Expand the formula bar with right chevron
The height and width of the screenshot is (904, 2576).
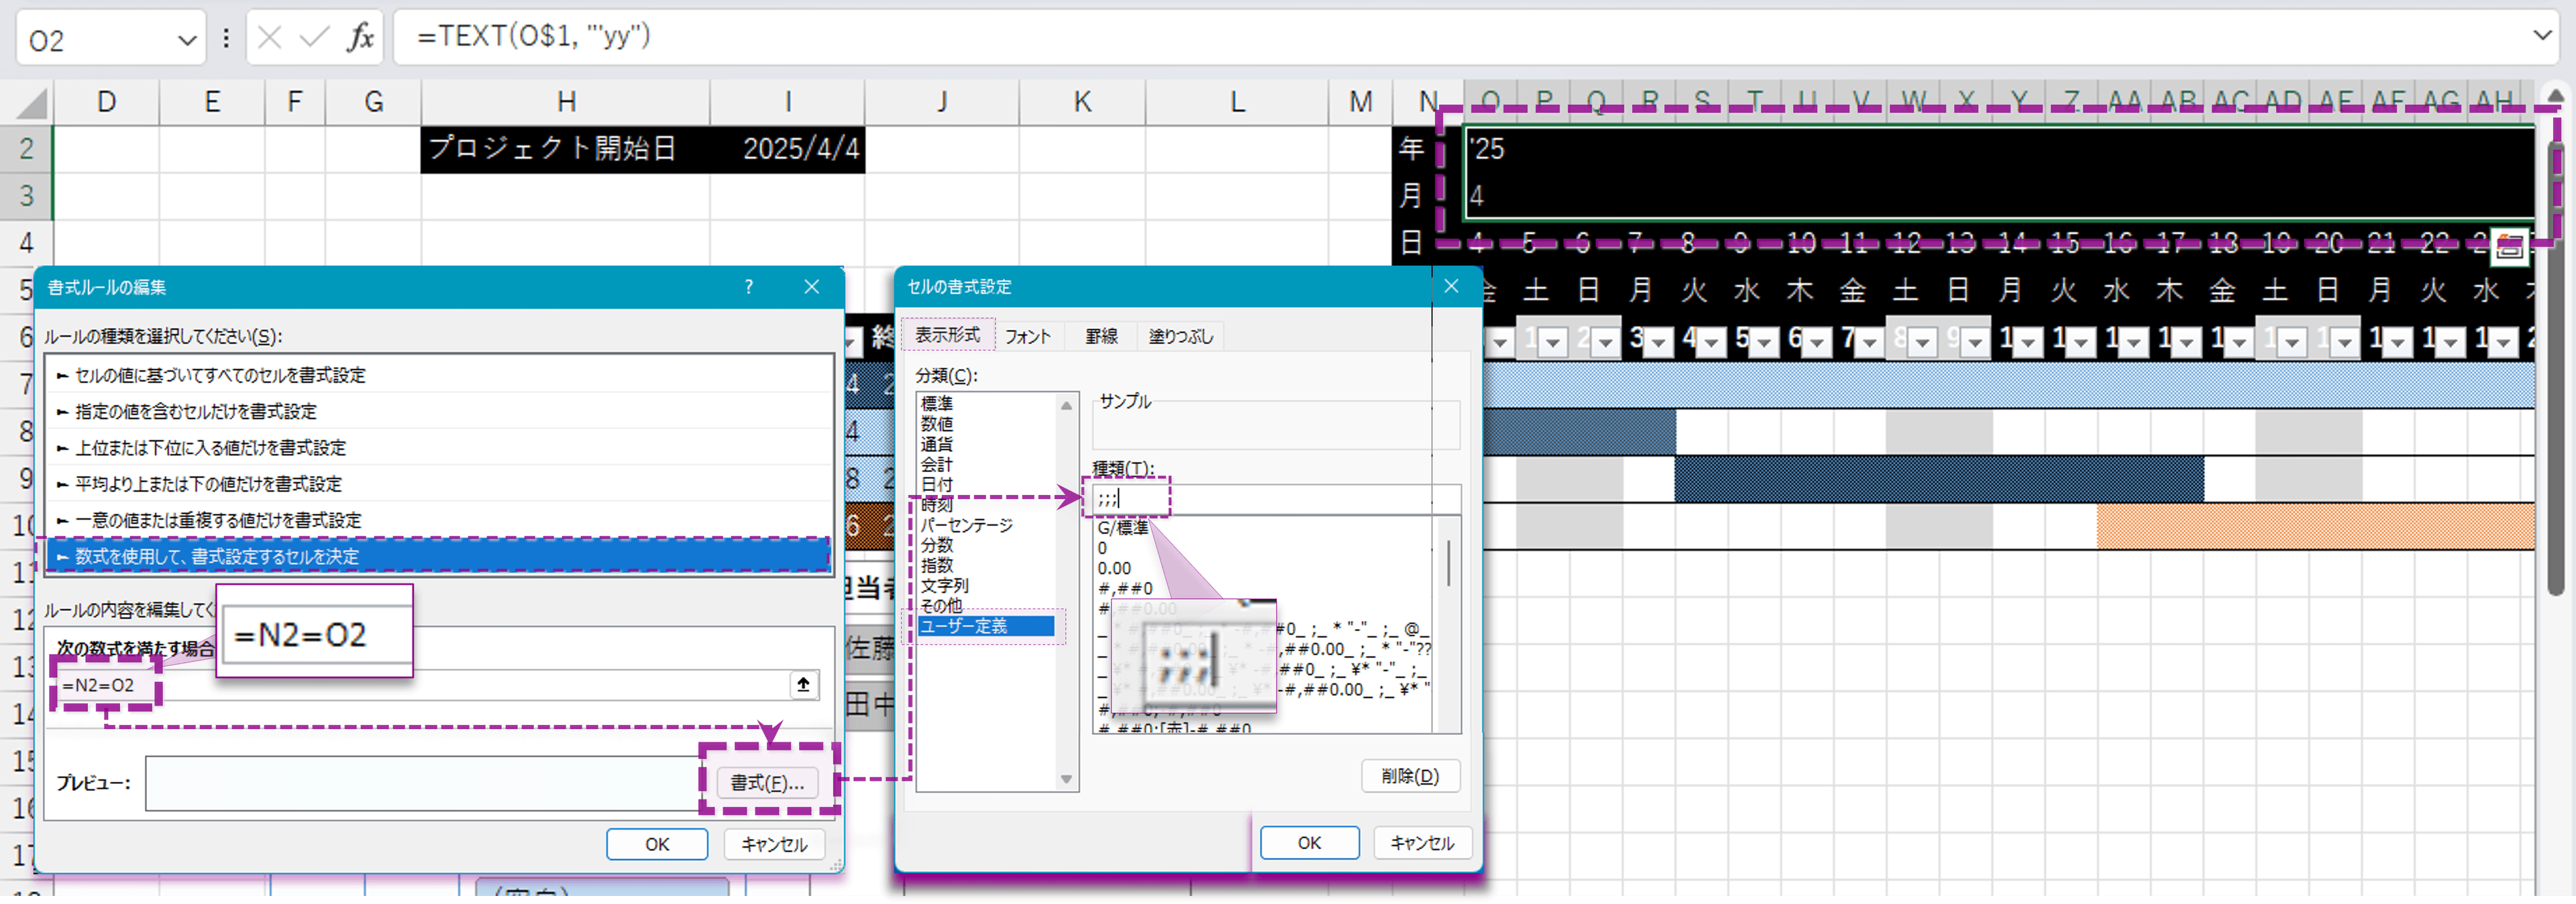pos(2543,36)
